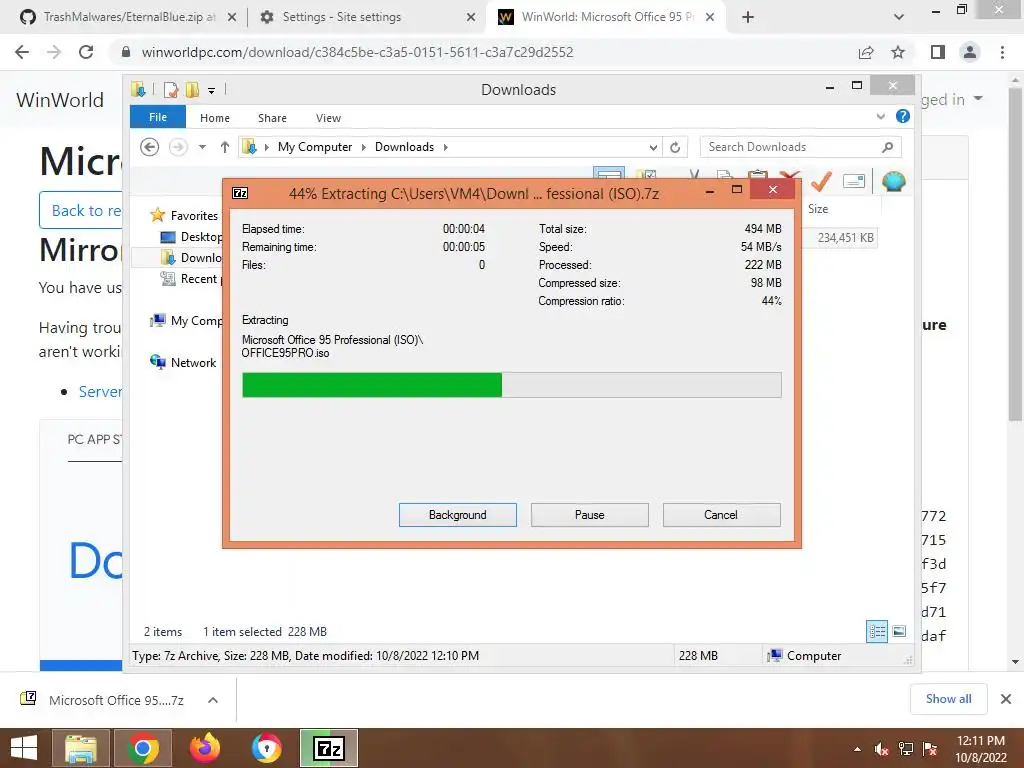This screenshot has height=768, width=1024.
Task: Open Windows Start button
Action: (x=24, y=748)
